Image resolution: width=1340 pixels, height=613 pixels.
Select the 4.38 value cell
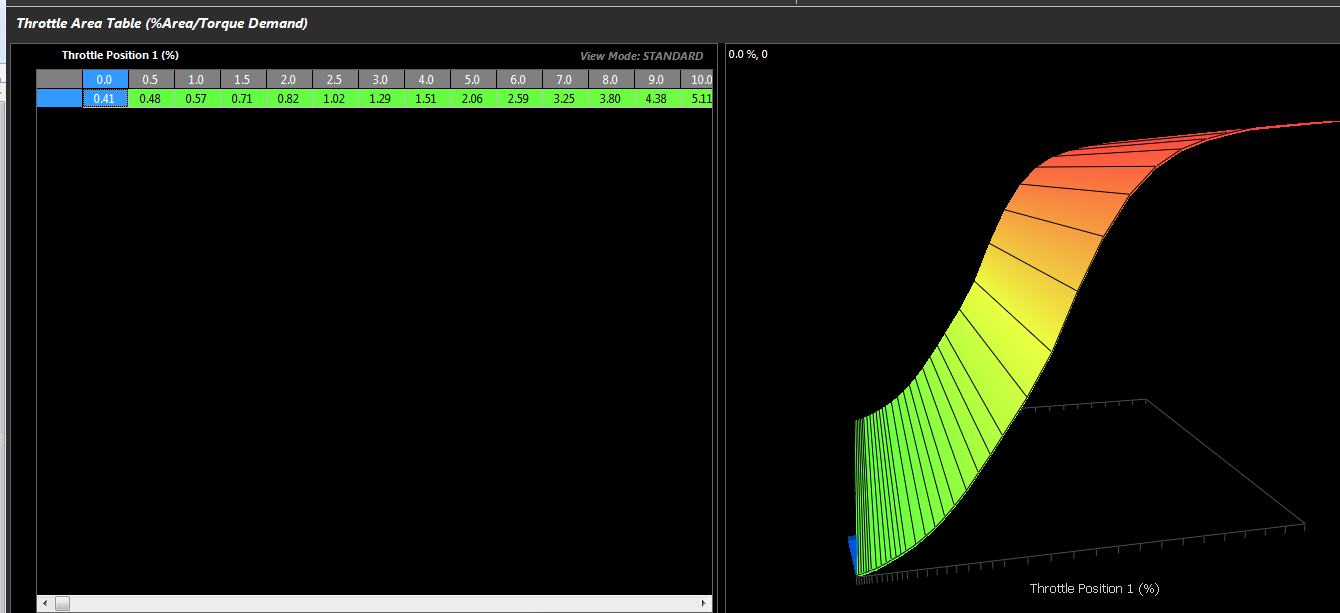coord(657,98)
